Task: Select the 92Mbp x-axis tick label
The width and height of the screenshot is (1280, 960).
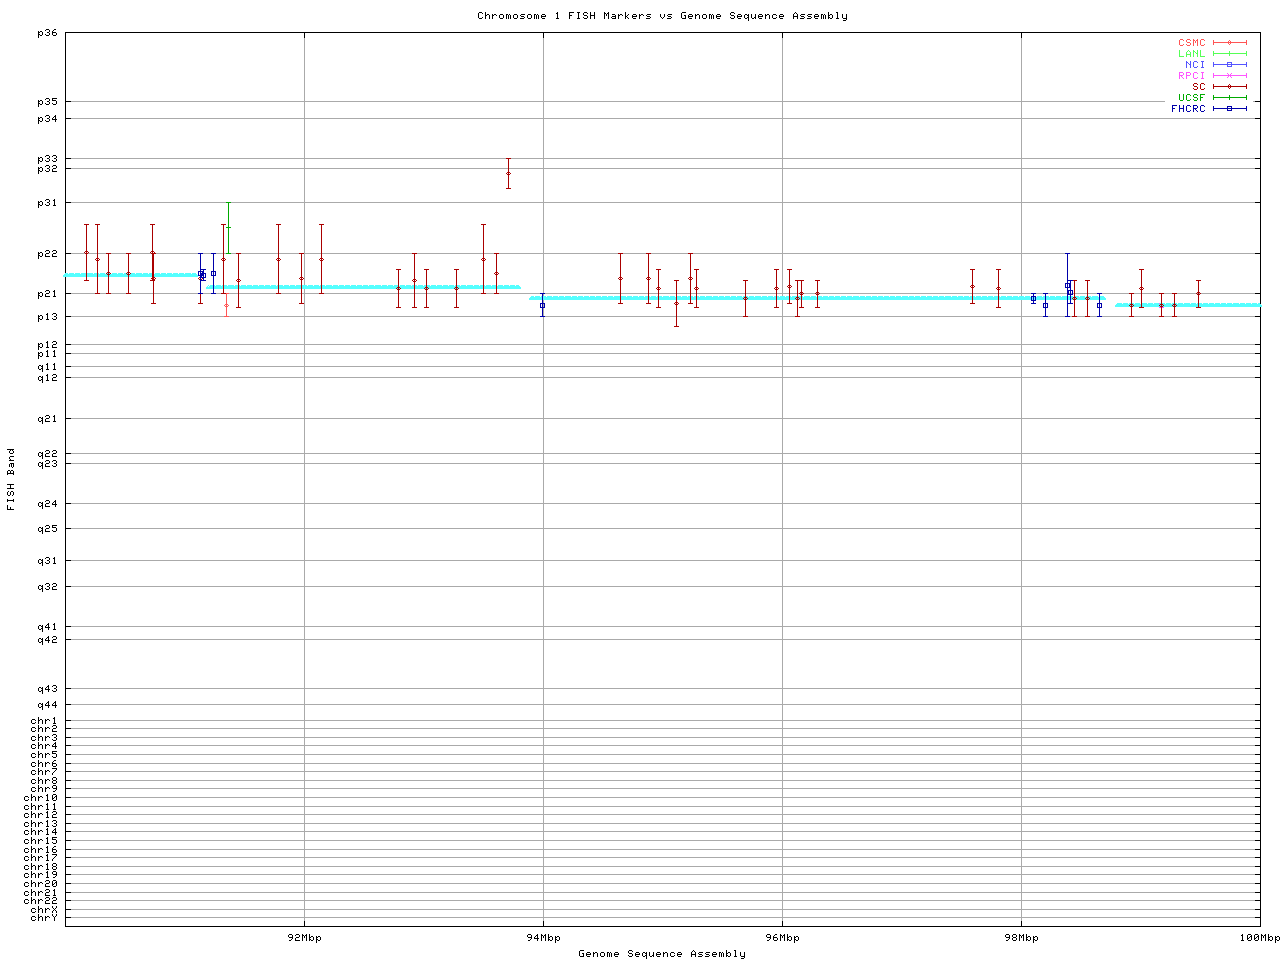Action: click(304, 938)
